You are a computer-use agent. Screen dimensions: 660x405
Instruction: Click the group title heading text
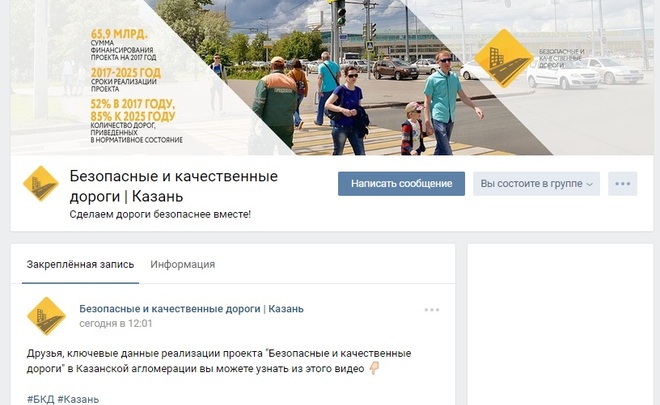(x=173, y=186)
